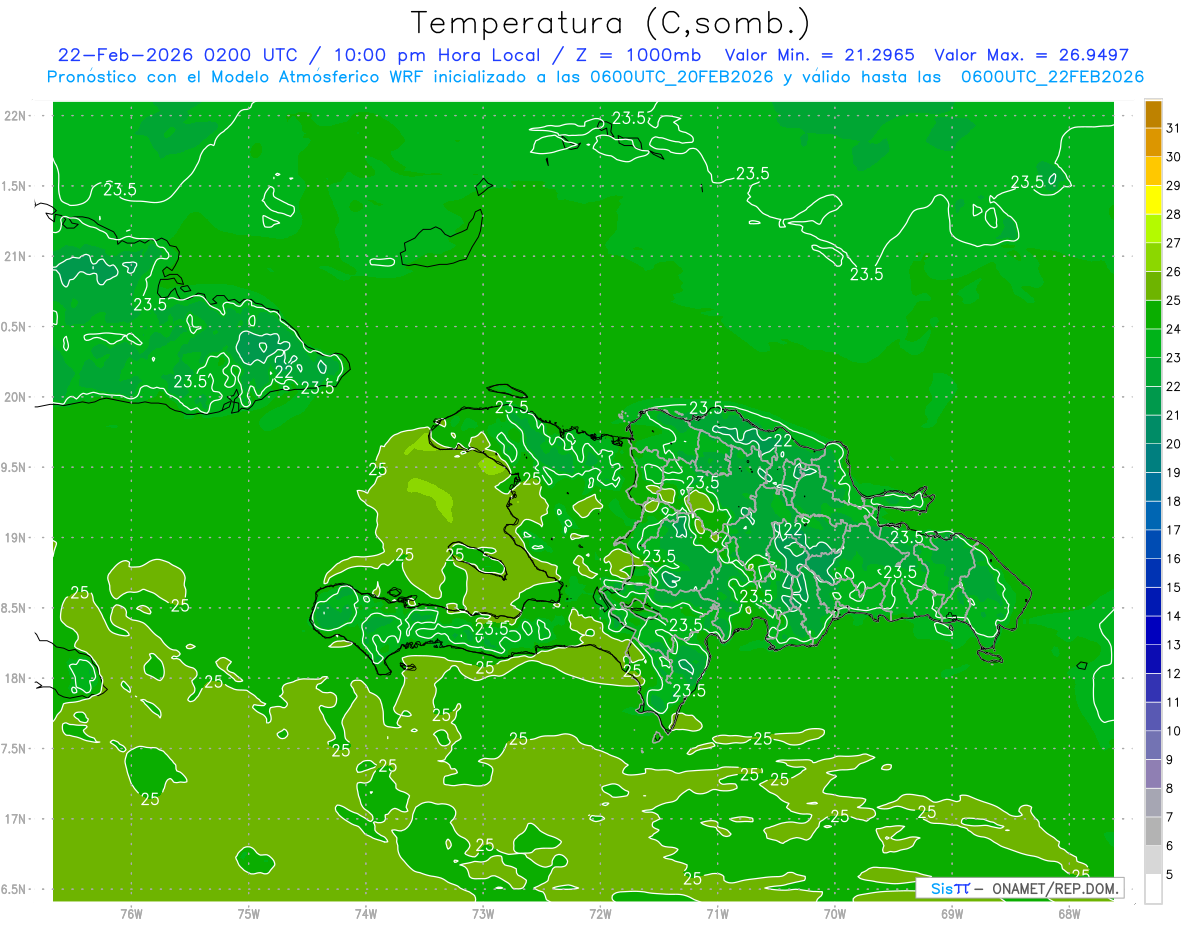Click the '68W' longitude label
This screenshot has width=1200, height=927.
click(1069, 913)
